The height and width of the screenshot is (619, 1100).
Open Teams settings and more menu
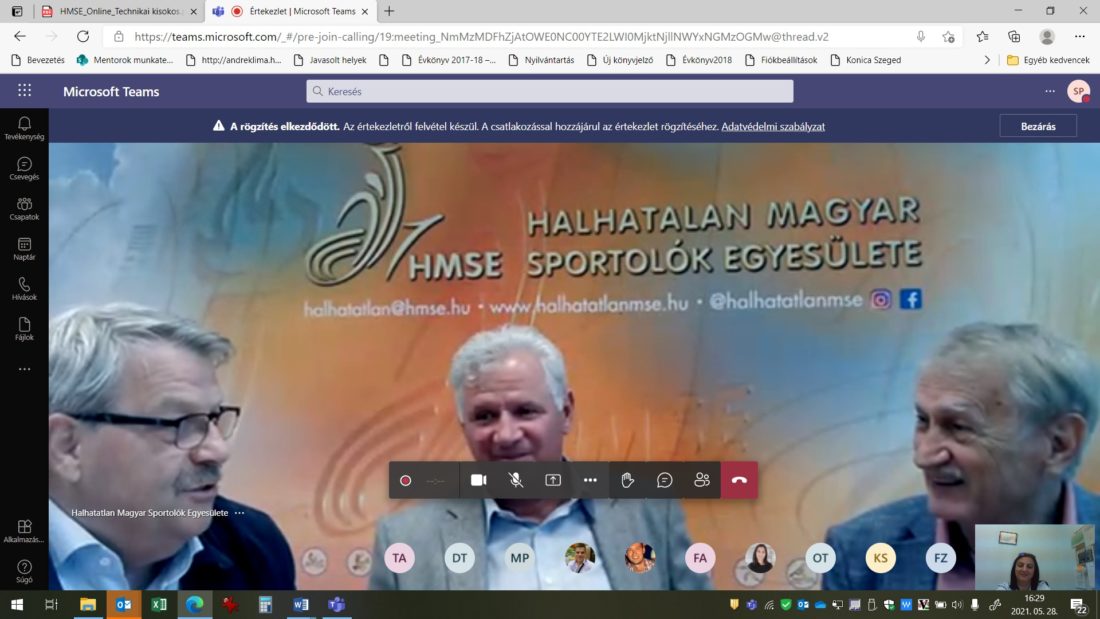[x=1049, y=91]
